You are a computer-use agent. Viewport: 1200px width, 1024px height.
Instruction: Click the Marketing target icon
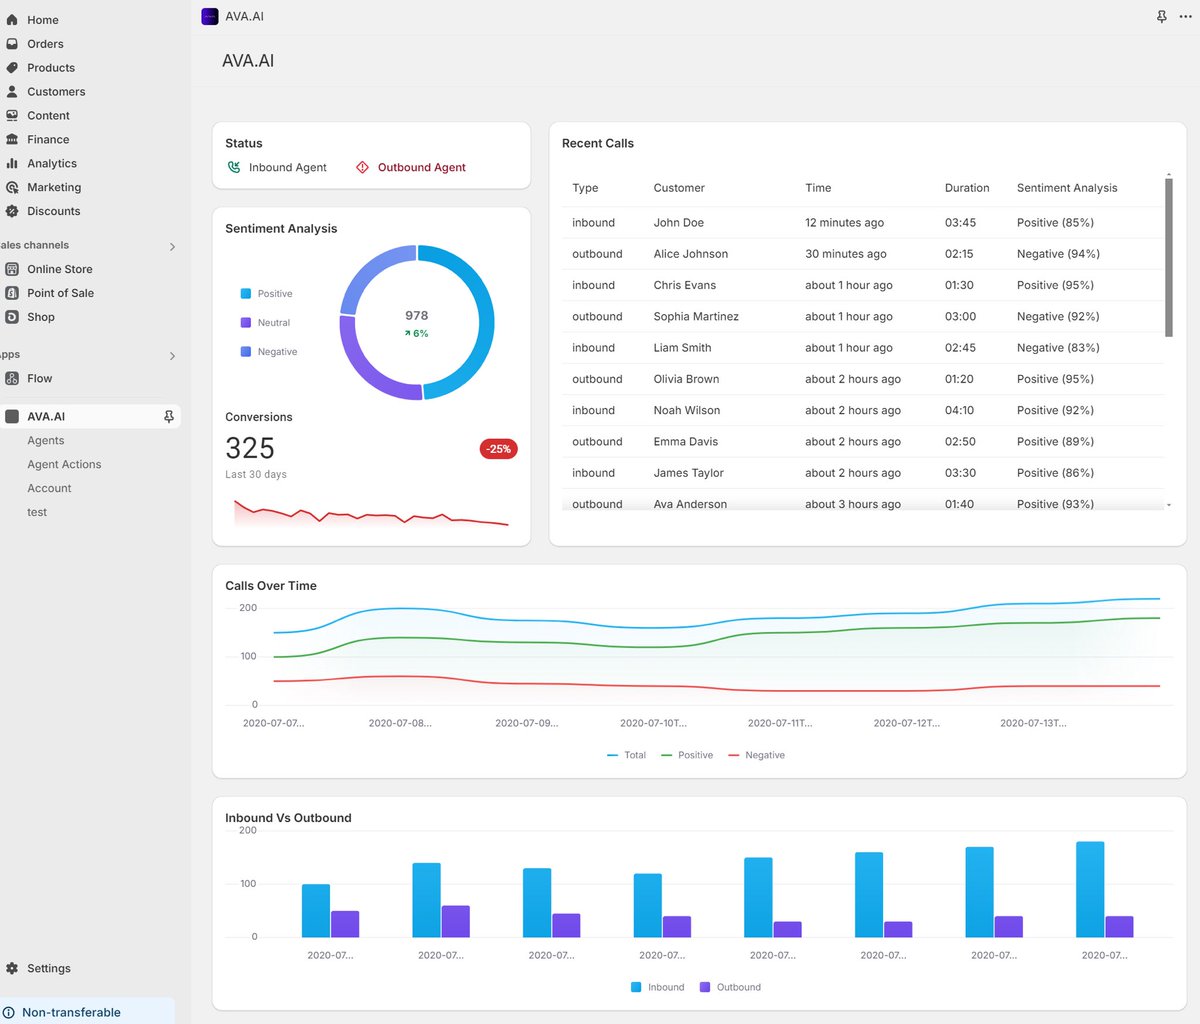[12, 188]
